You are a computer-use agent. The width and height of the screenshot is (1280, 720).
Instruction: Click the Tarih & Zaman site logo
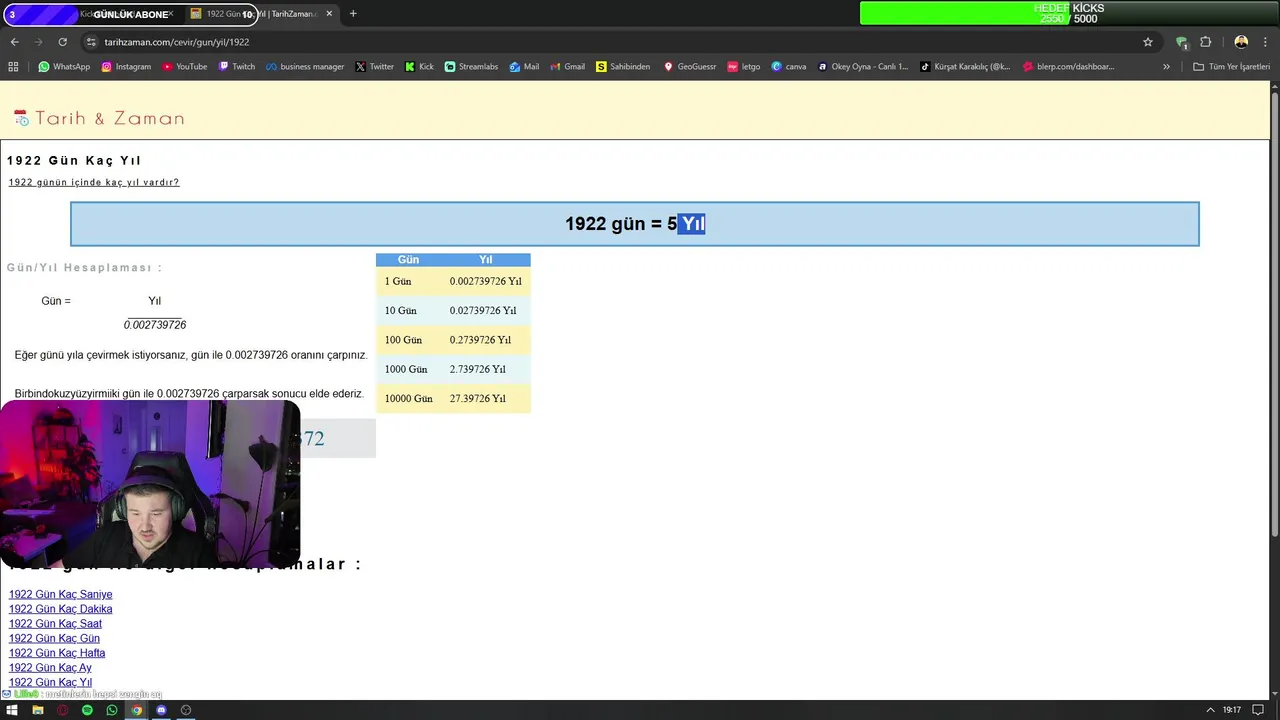(x=99, y=118)
